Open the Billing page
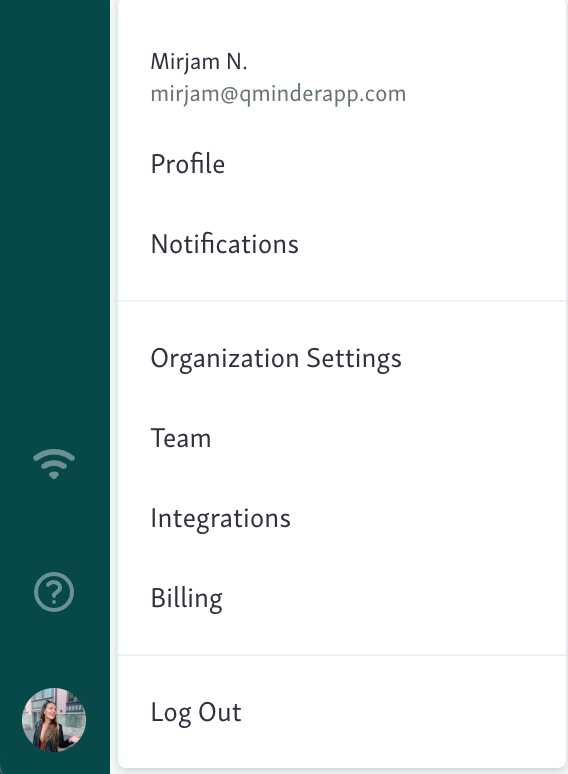 click(342, 598)
